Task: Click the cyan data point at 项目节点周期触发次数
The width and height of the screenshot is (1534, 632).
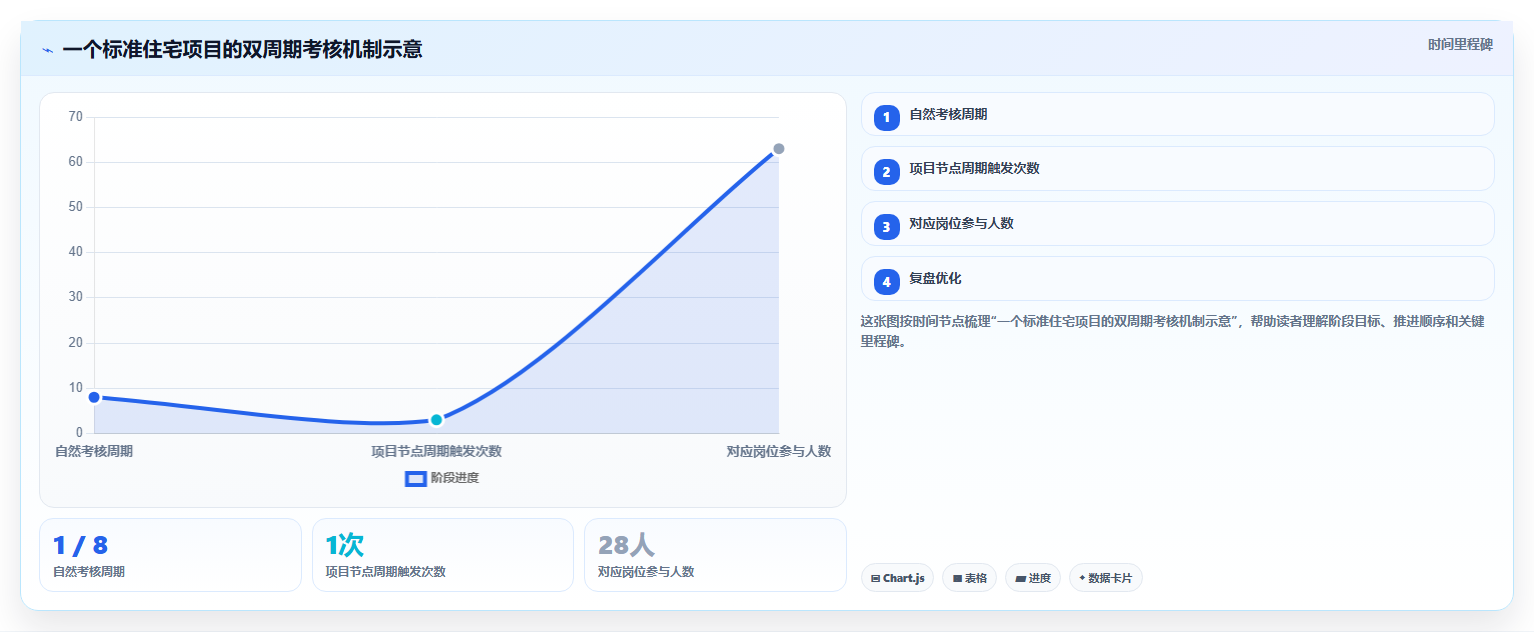Action: (436, 420)
